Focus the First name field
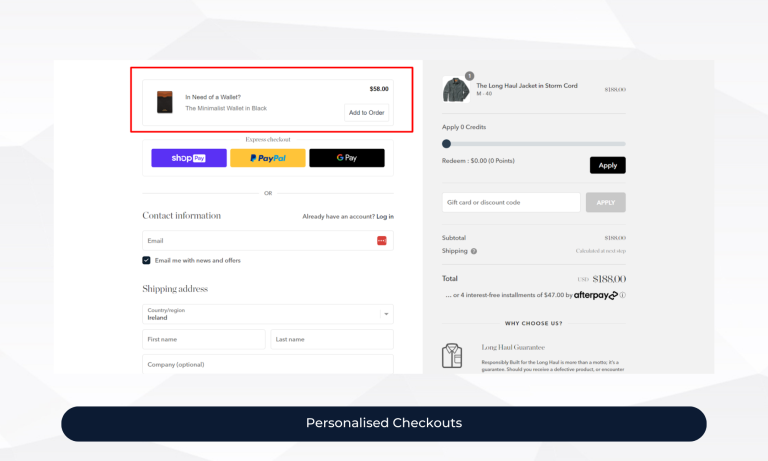The width and height of the screenshot is (768, 461). pyautogui.click(x=203, y=340)
